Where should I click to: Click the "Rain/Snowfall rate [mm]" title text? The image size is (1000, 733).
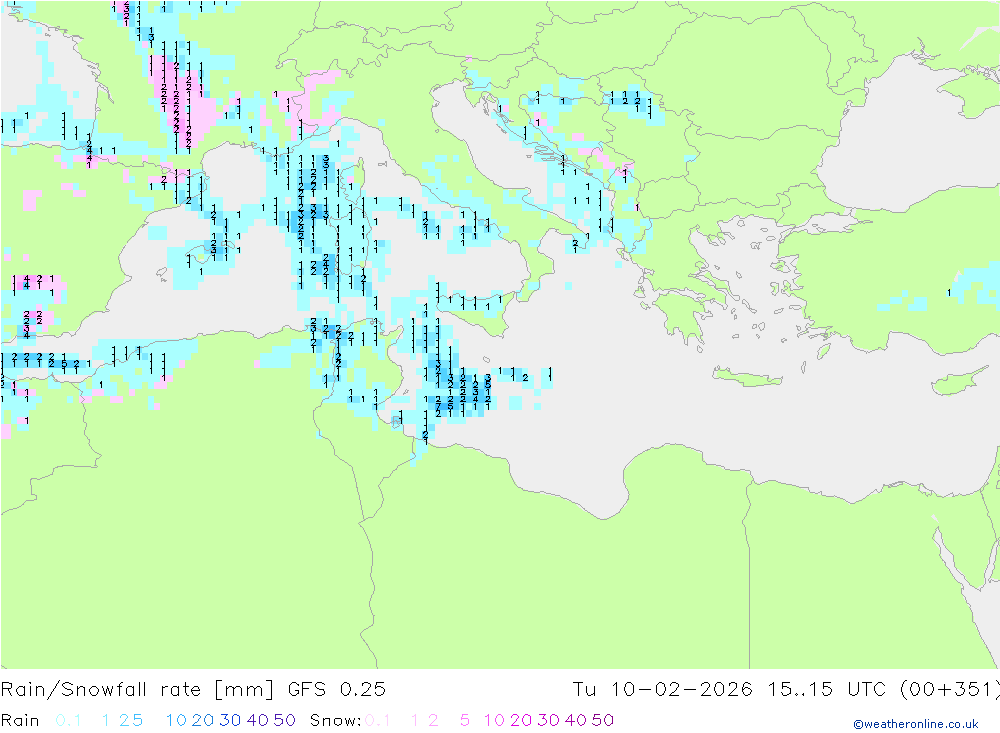tap(137, 690)
